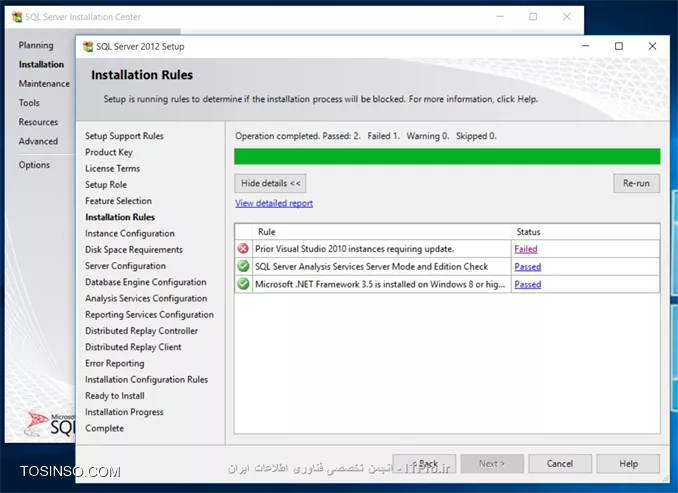Select Maintenance in Installation Center sidebar
The image size is (678, 493).
[x=44, y=83]
